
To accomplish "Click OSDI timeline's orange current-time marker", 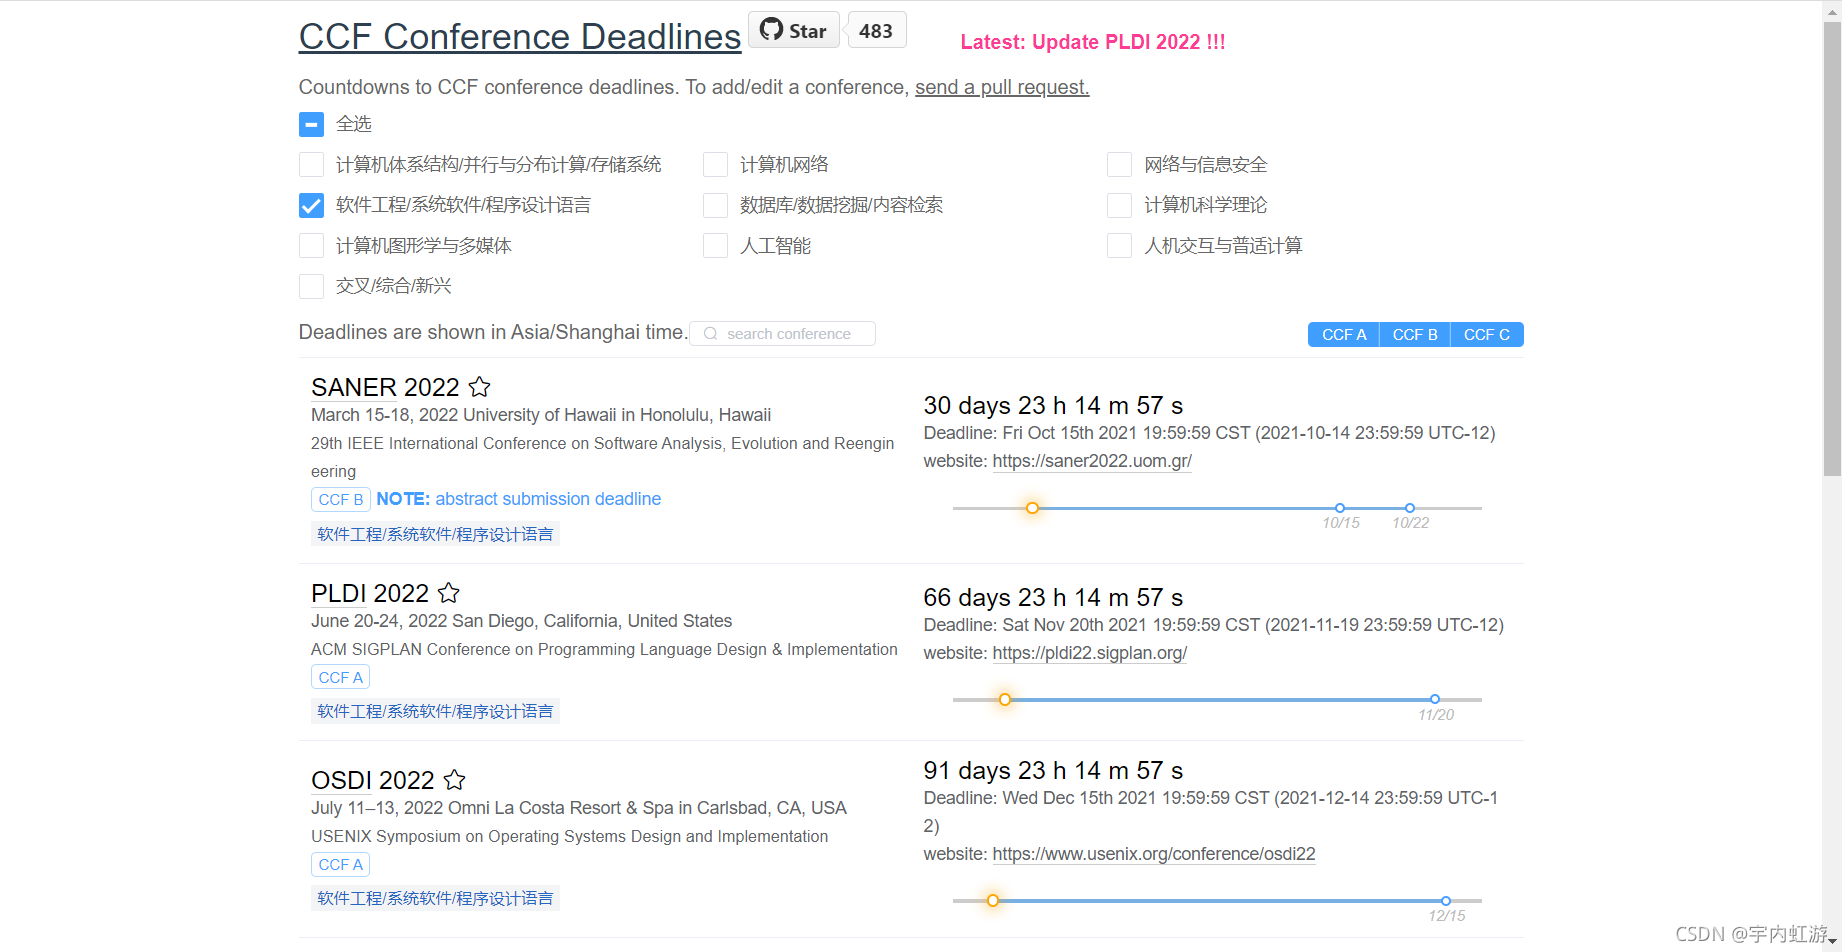I will [993, 901].
